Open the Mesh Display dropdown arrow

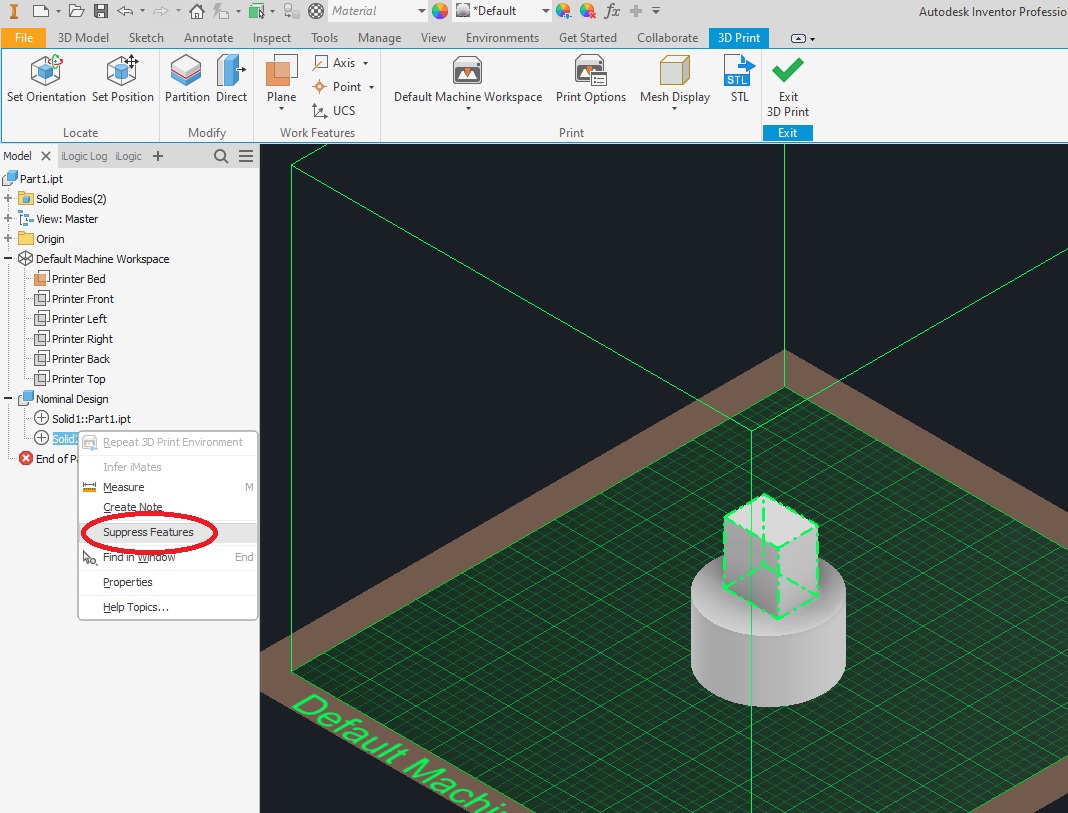click(x=674, y=109)
